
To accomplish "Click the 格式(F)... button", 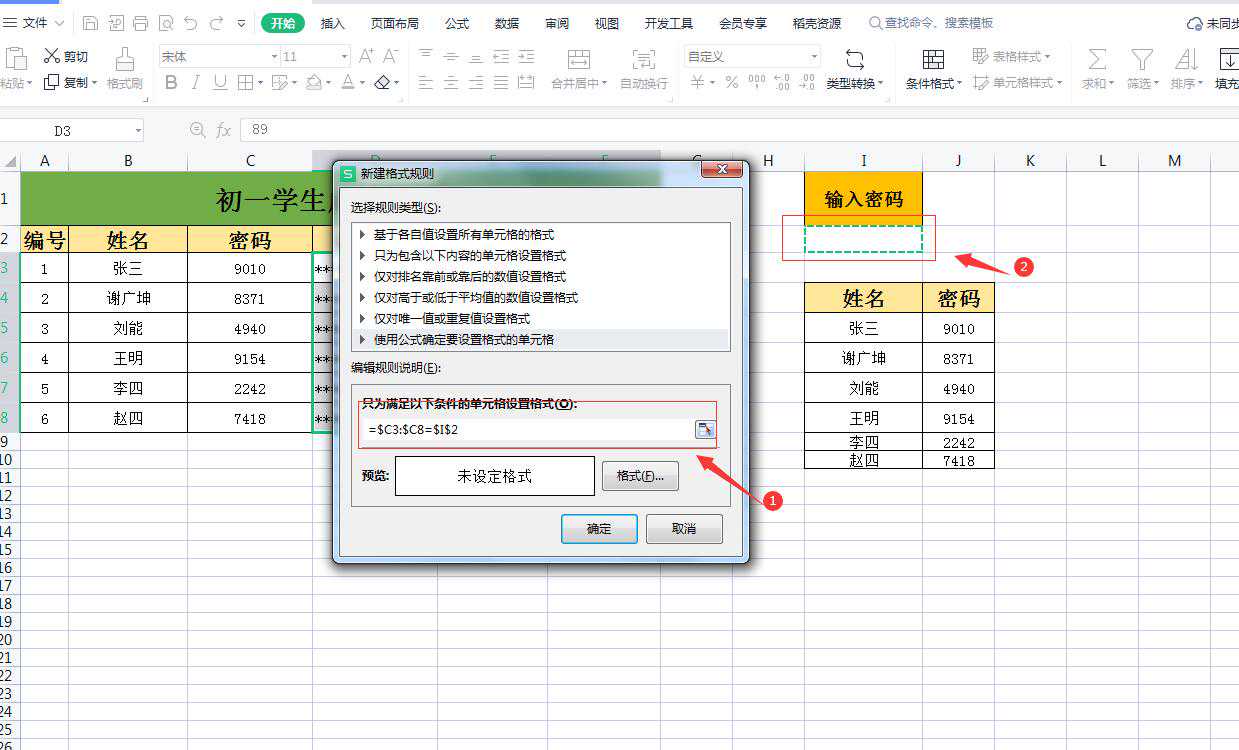I will [640, 477].
